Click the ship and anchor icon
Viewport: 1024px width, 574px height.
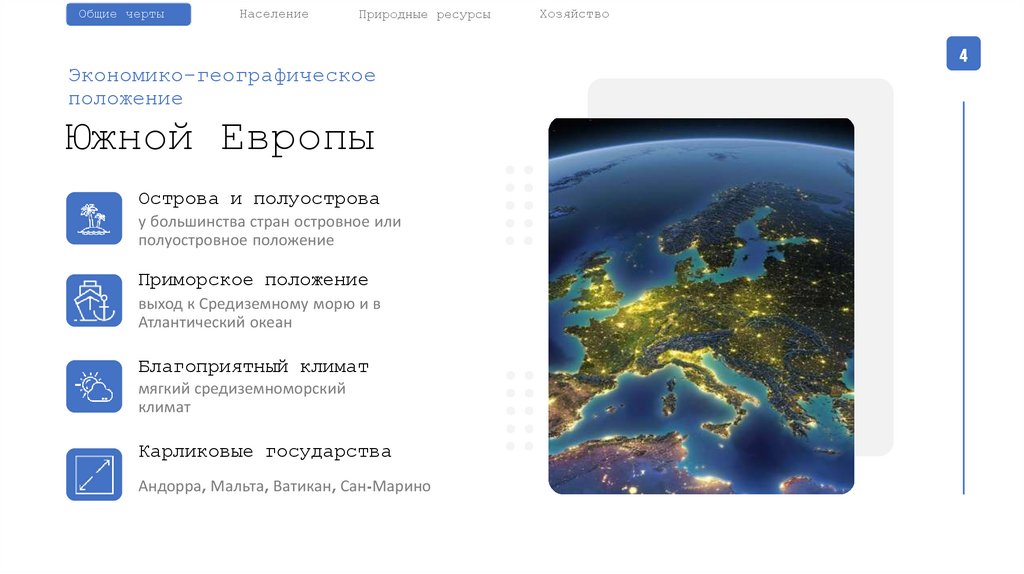click(x=94, y=300)
